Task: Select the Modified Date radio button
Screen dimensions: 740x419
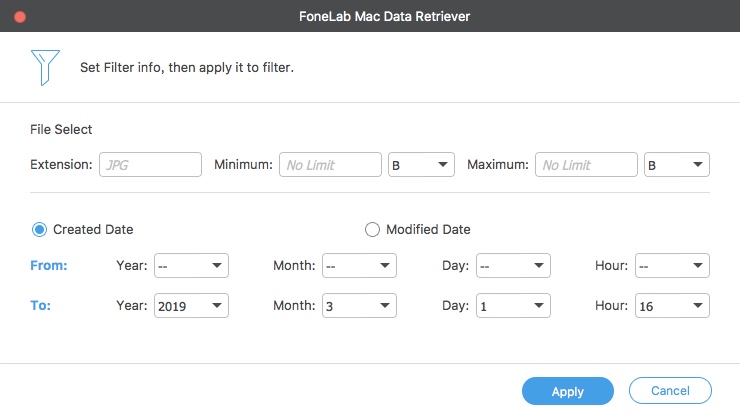Action: 372,230
